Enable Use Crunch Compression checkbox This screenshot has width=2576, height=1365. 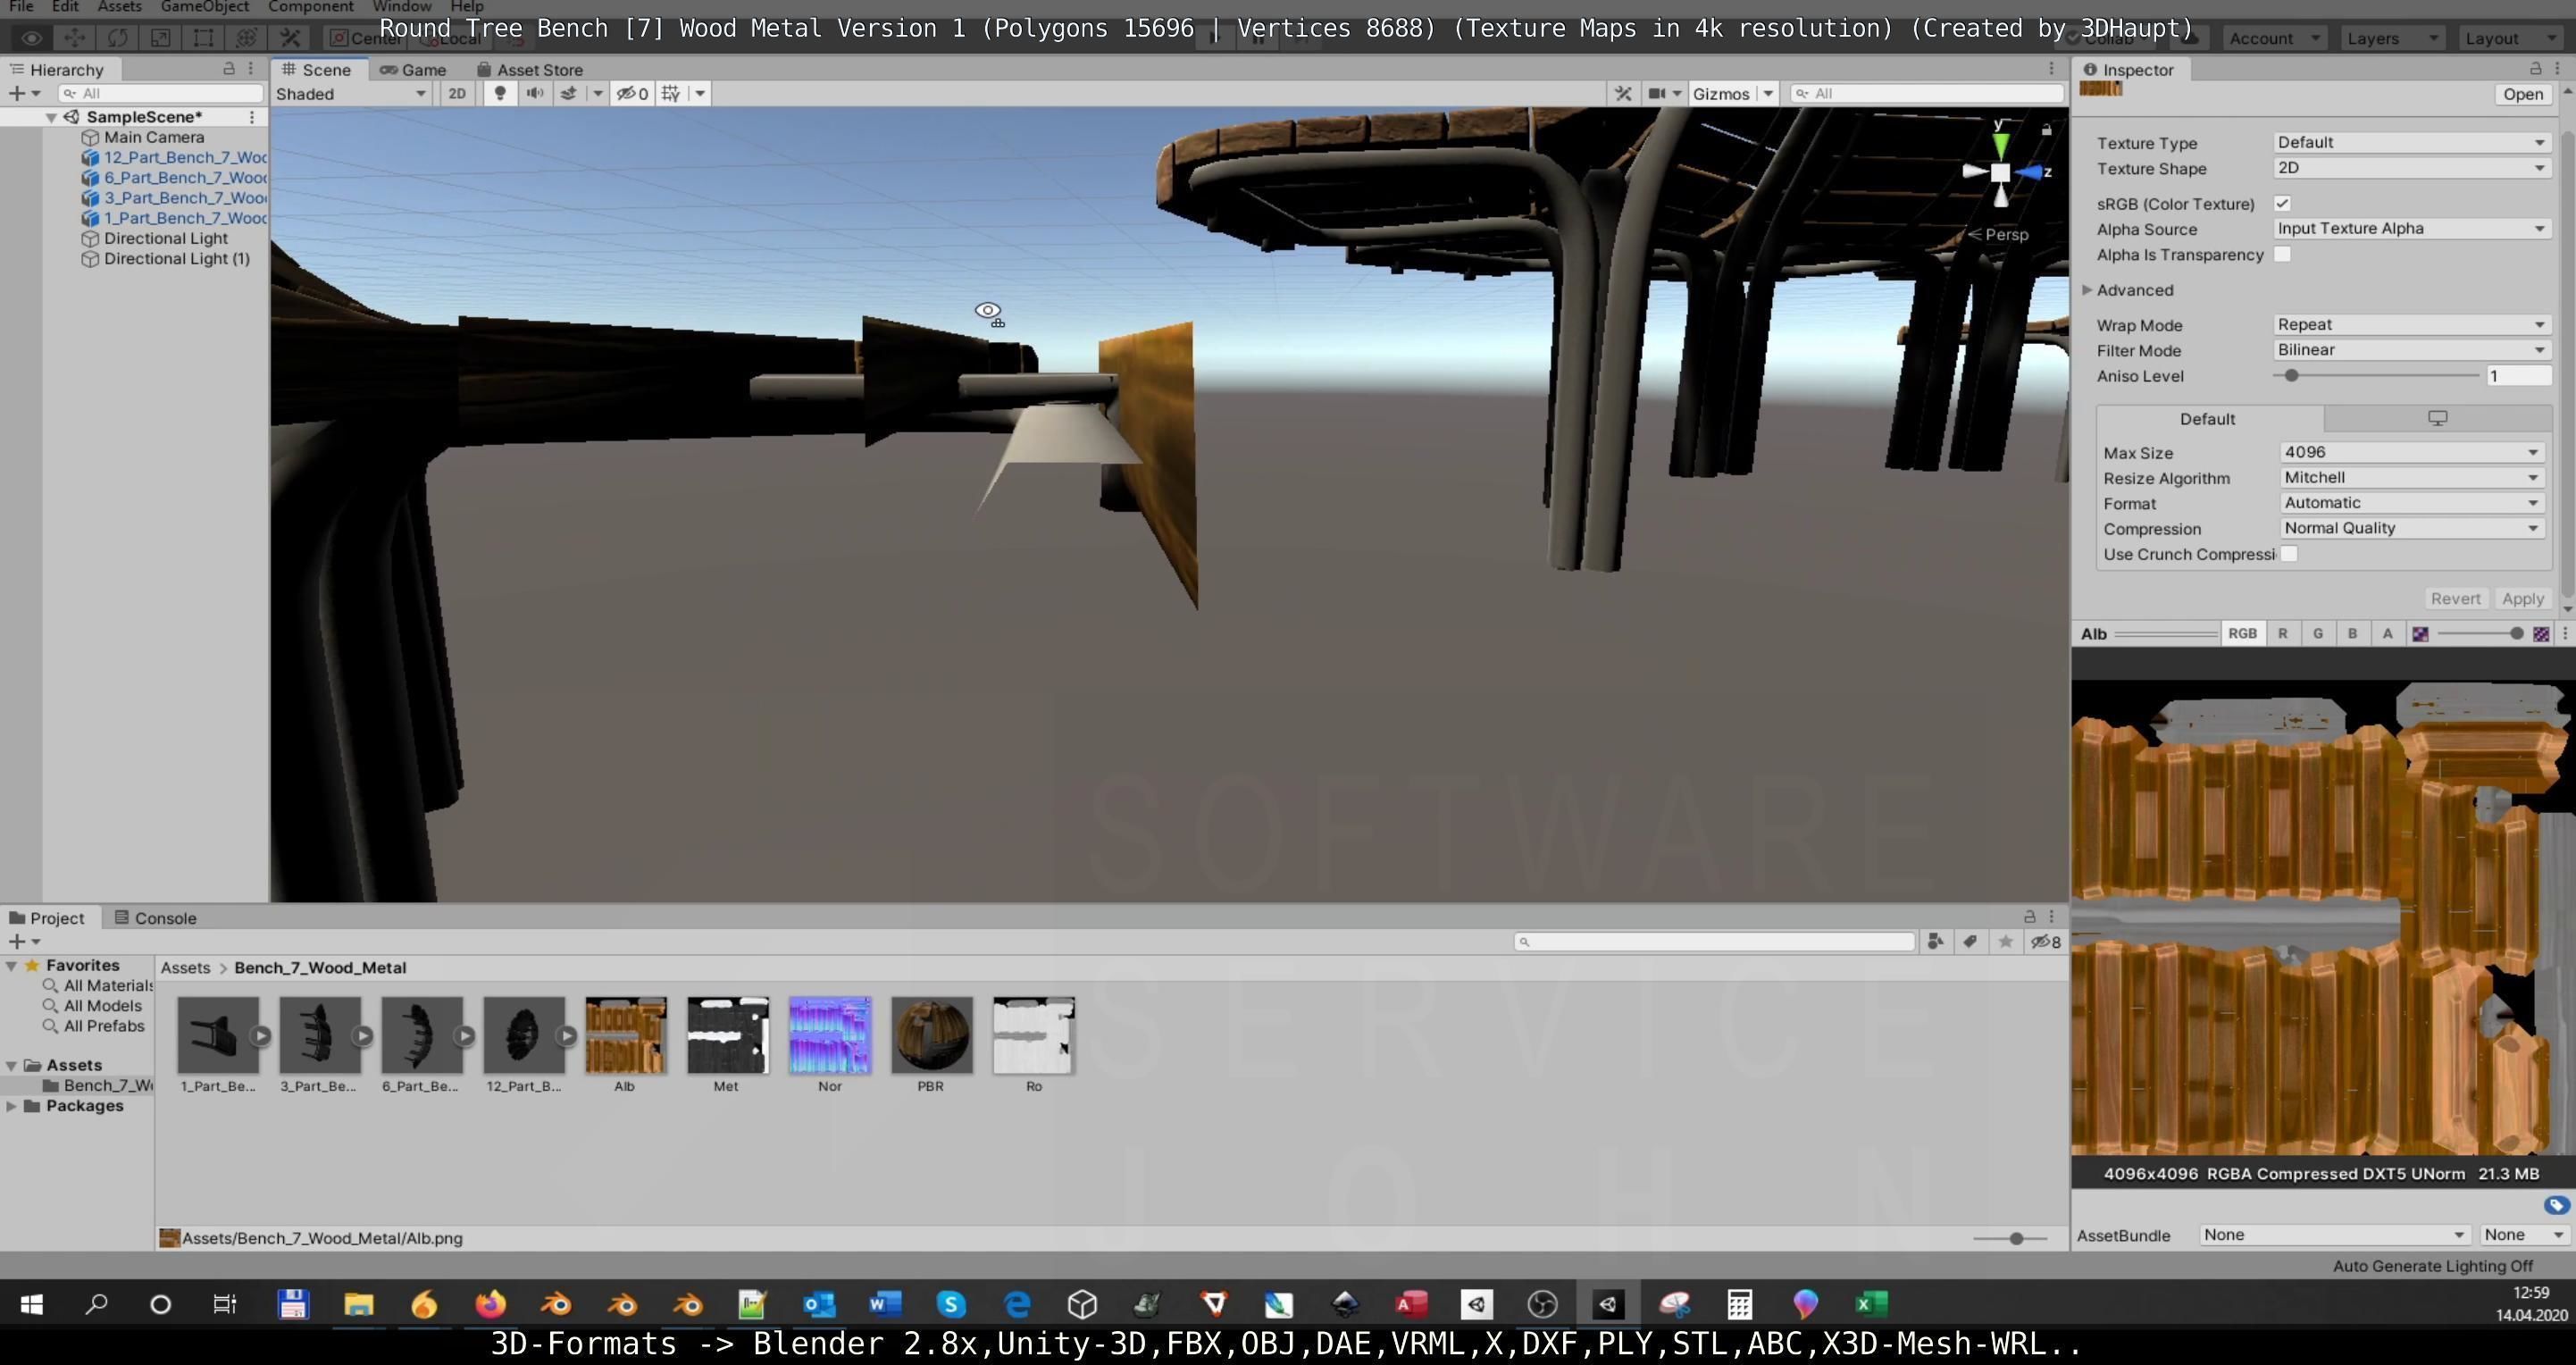tap(2289, 554)
